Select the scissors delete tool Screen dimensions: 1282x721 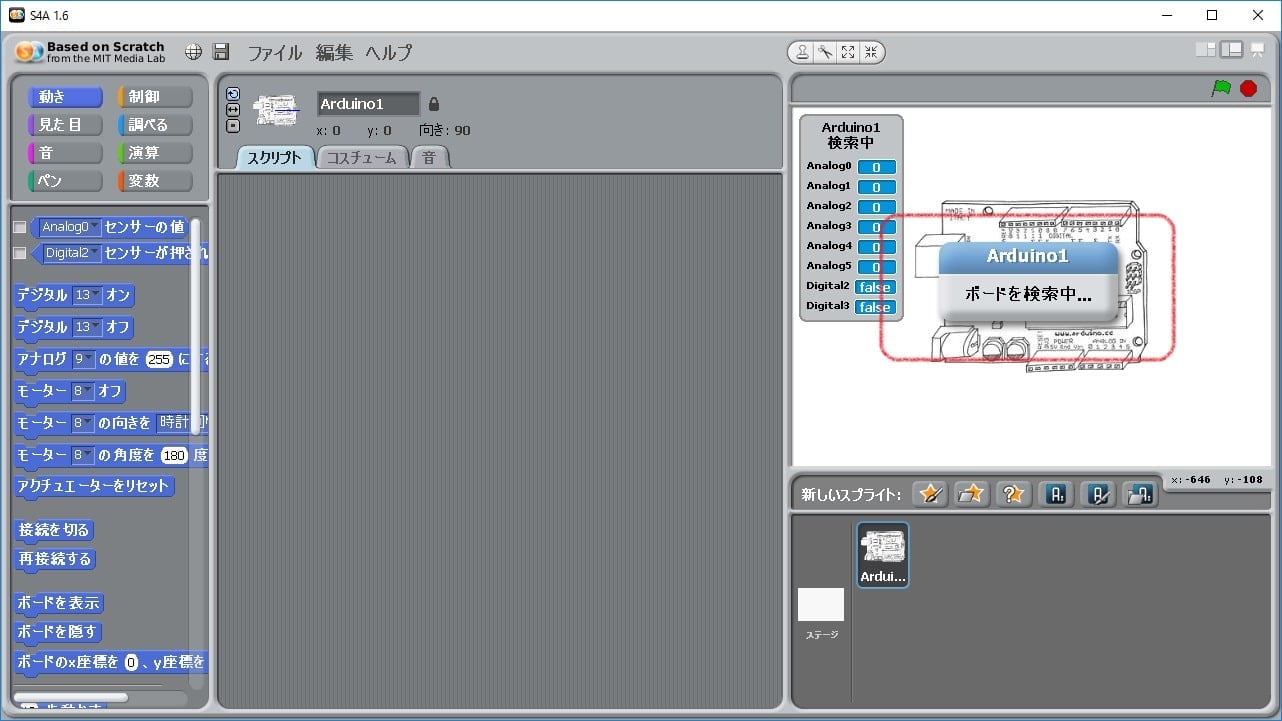(825, 52)
